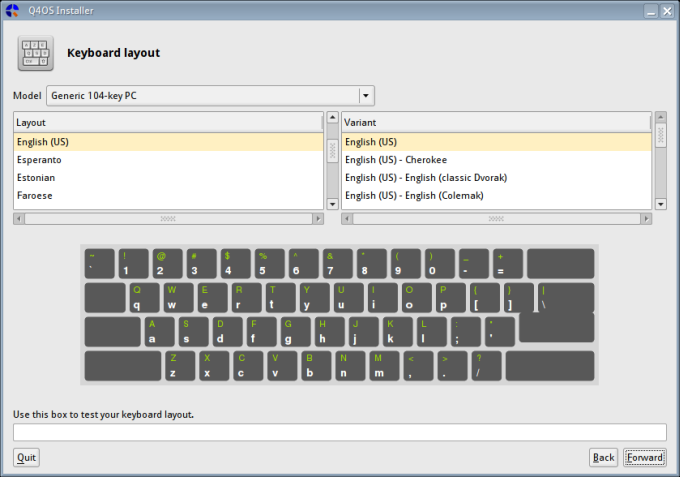
Task: Click Variant list vertical scrollbar thumb
Action: point(660,136)
